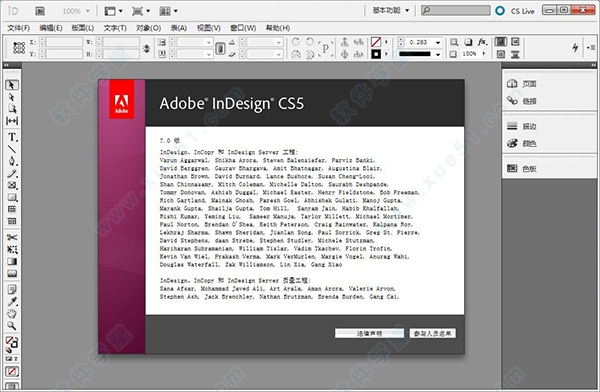Open the workspace switcher dropdown
Screen dimensions: 600x392
391,11
